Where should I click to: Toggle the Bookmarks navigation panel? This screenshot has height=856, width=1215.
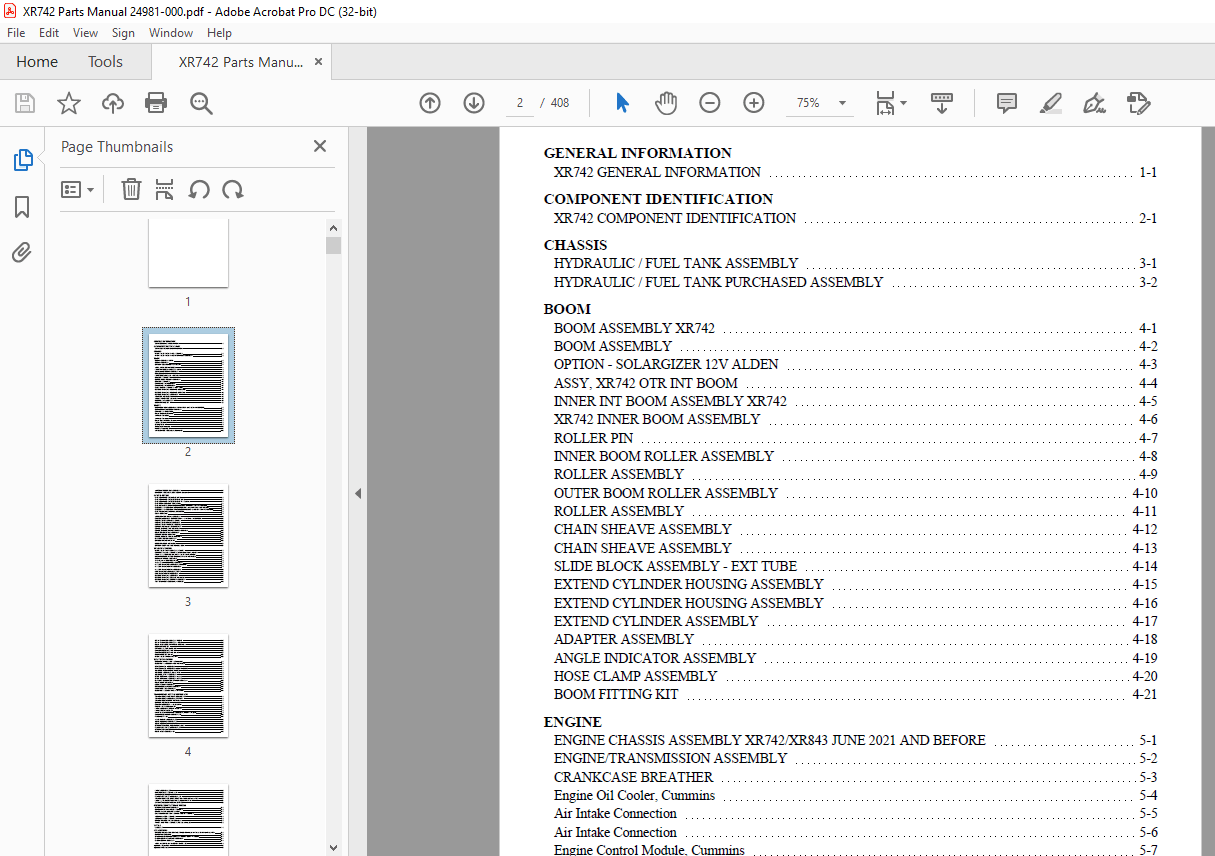(22, 207)
